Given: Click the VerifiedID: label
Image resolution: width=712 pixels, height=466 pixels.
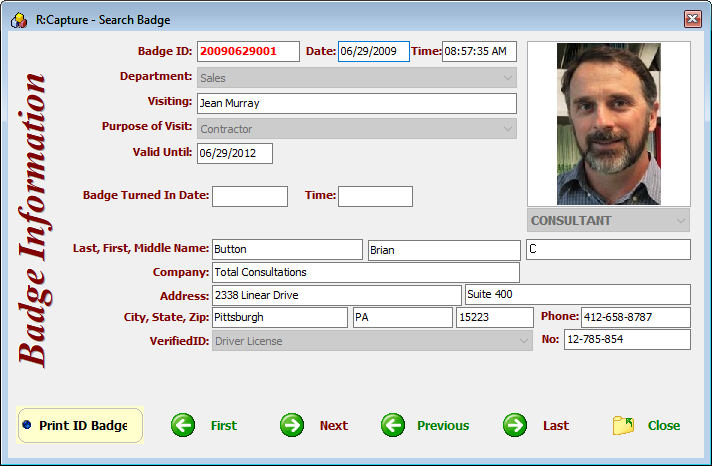Looking at the screenshot, I should tap(179, 341).
